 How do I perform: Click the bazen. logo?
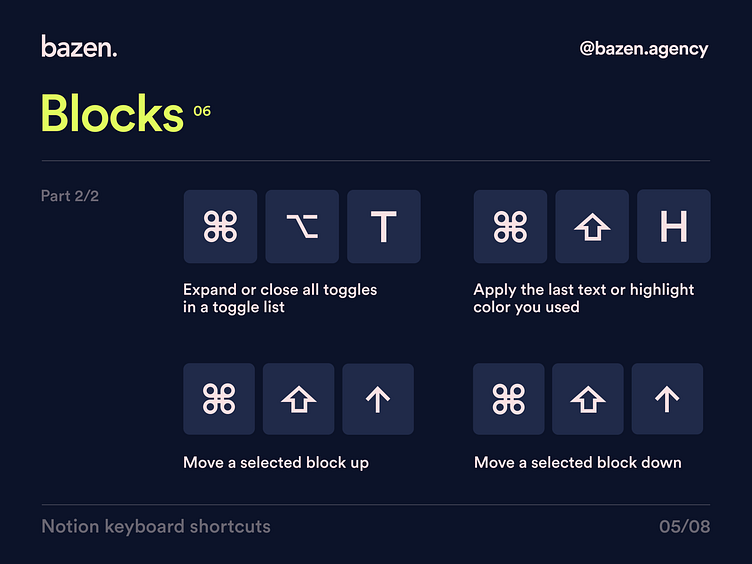tap(78, 46)
